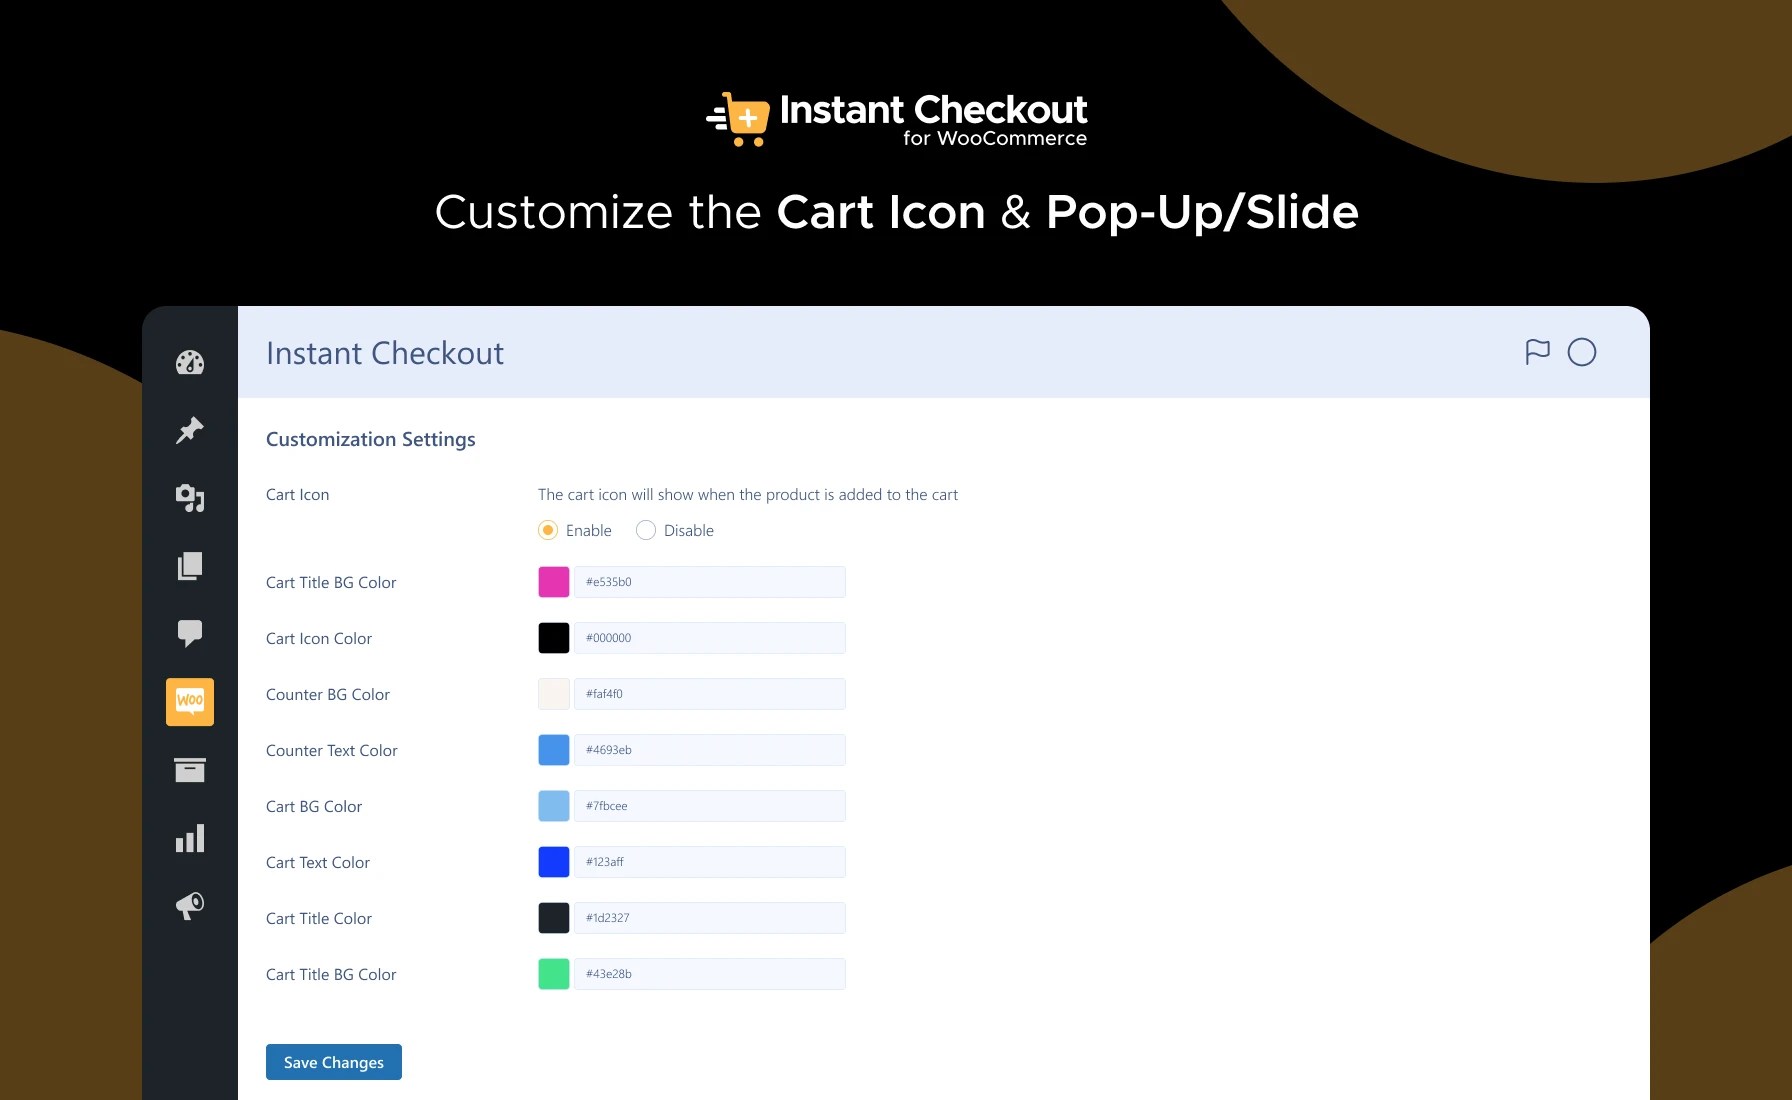This screenshot has width=1792, height=1100.
Task: Open the Comments speech bubble icon
Action: coord(190,633)
